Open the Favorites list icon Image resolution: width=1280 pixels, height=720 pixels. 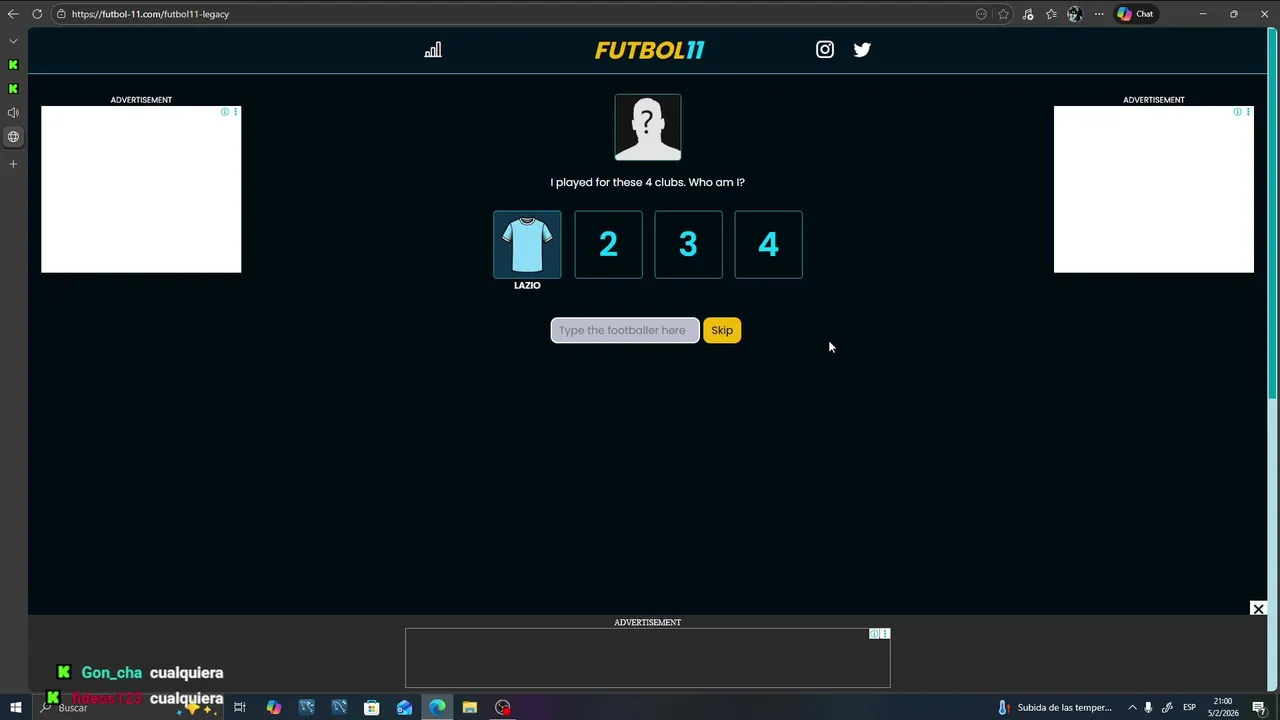point(1051,14)
